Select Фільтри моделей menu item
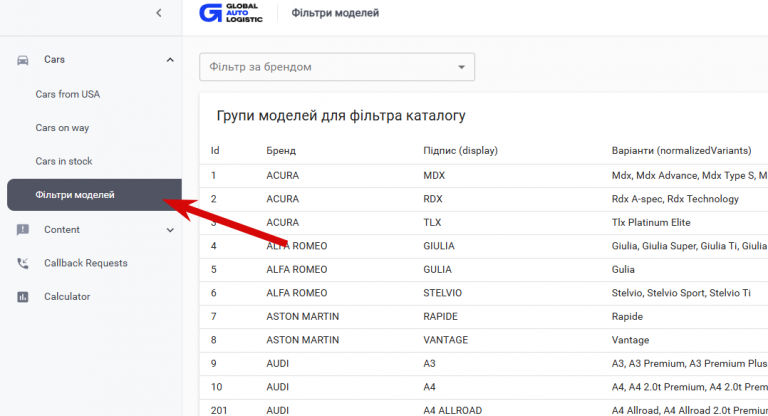The width and height of the screenshot is (768, 416). click(94, 195)
